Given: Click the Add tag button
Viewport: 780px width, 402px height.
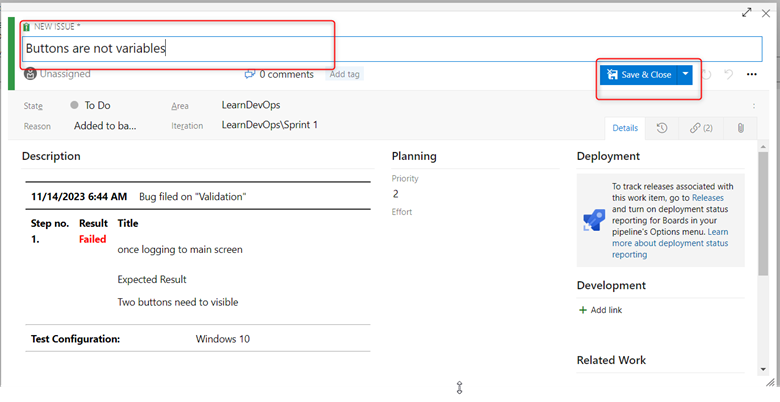Looking at the screenshot, I should point(345,74).
